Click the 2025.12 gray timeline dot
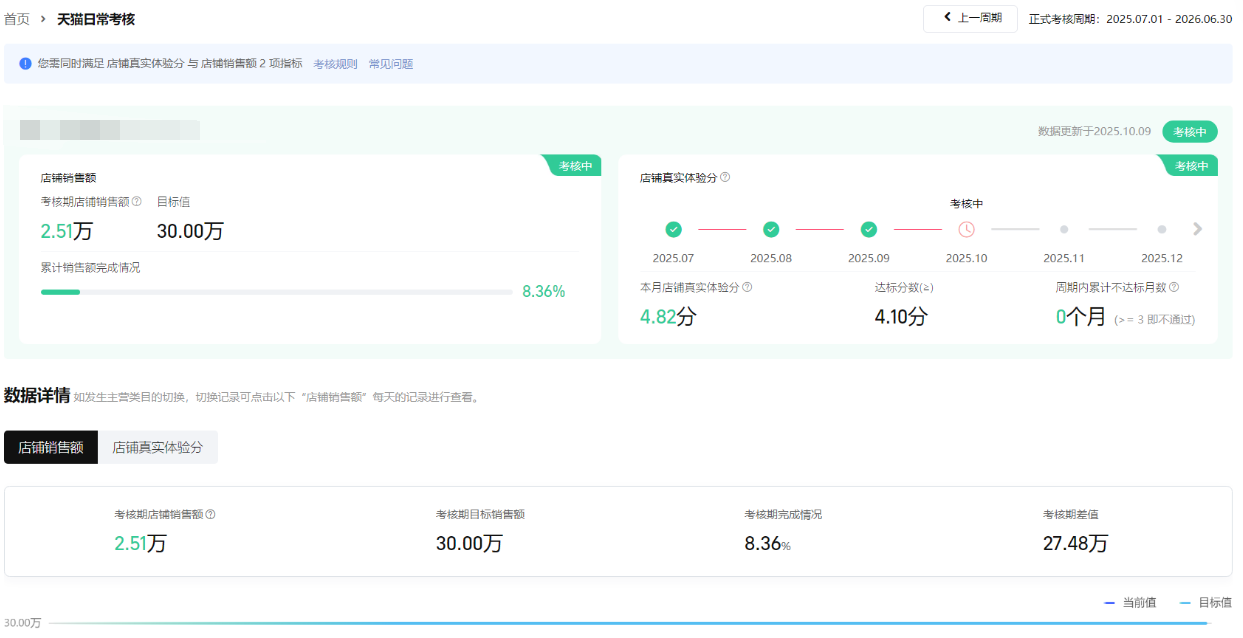The image size is (1243, 638). pyautogui.click(x=1162, y=229)
